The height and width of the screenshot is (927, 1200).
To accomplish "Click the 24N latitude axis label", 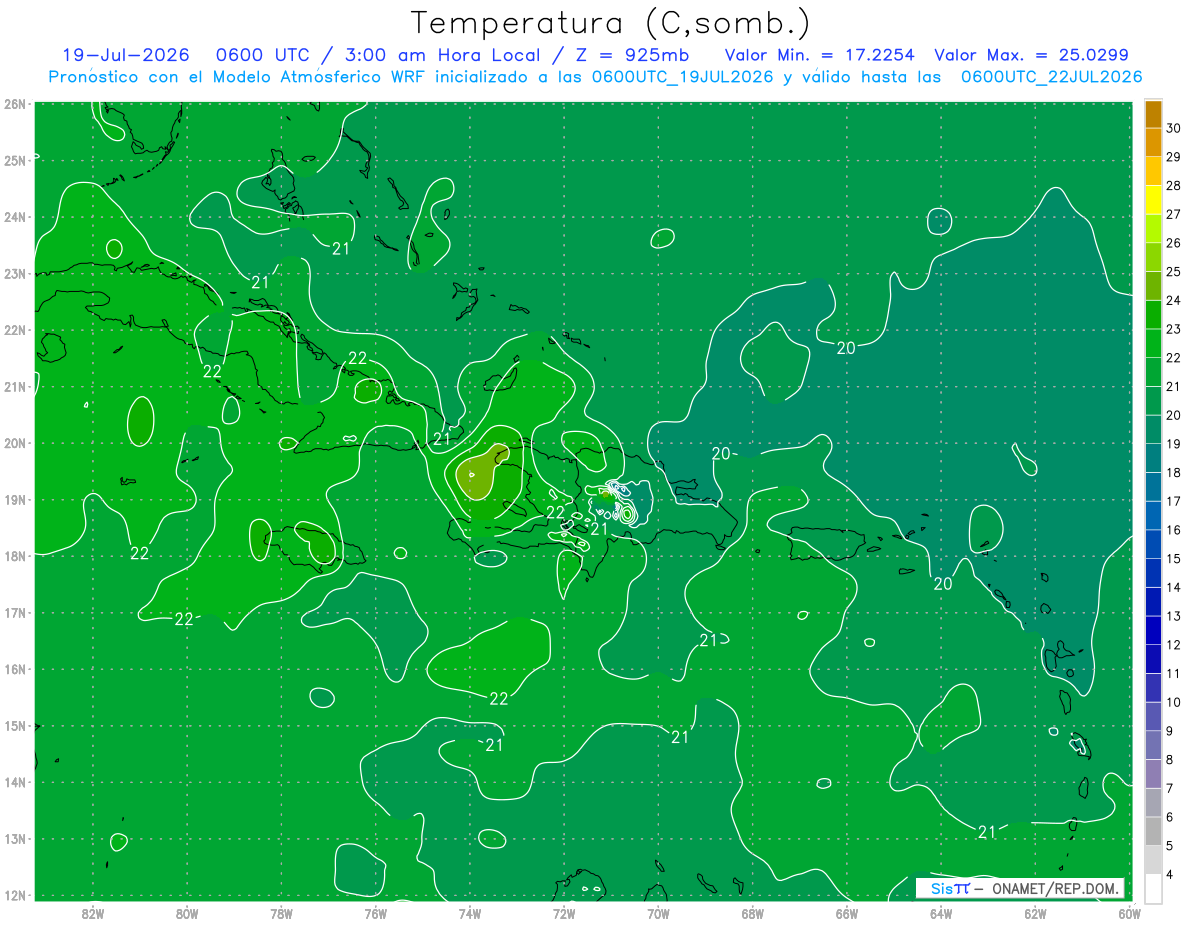I will [15, 217].
